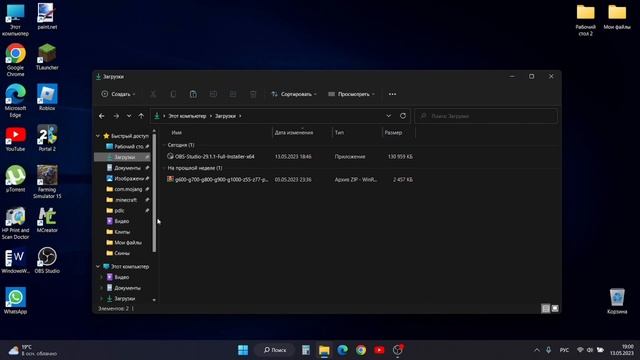Click the Delete trash icon in toolbar
The image size is (640, 360).
(253, 94)
